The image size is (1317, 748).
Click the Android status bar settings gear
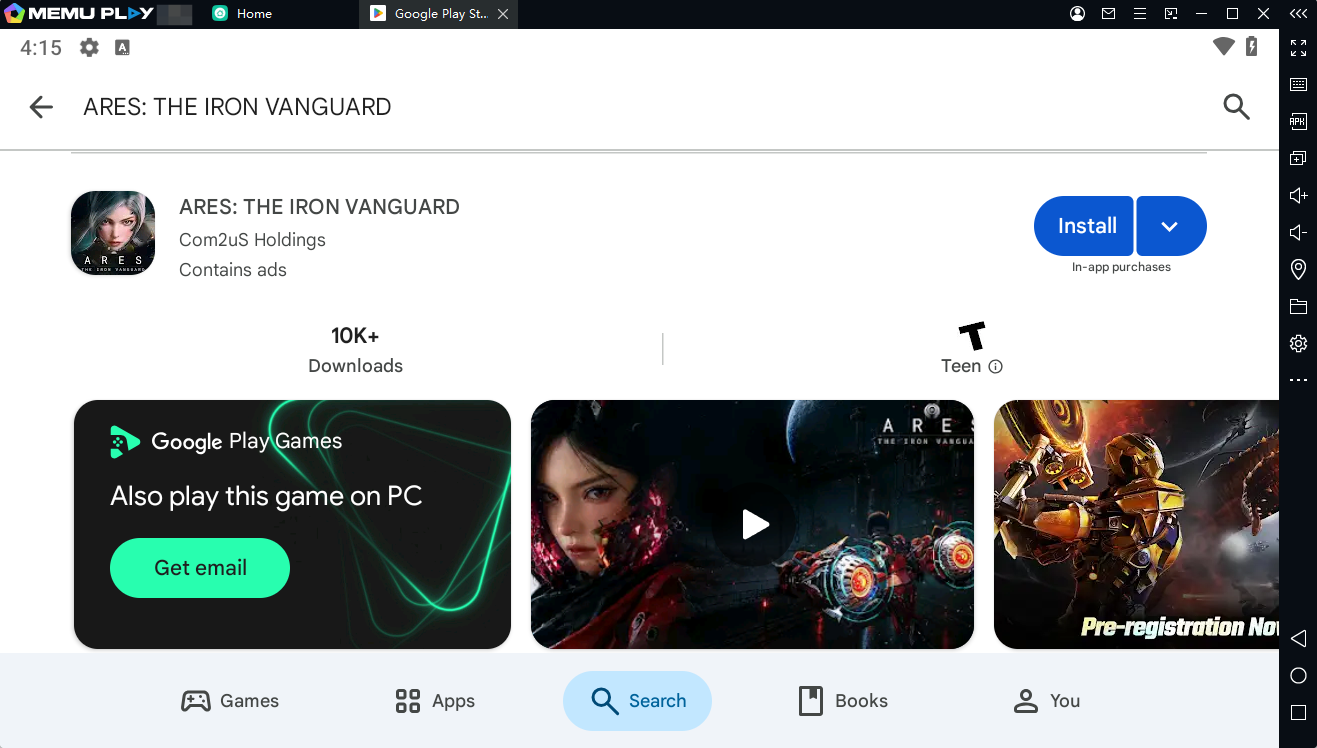pos(89,47)
